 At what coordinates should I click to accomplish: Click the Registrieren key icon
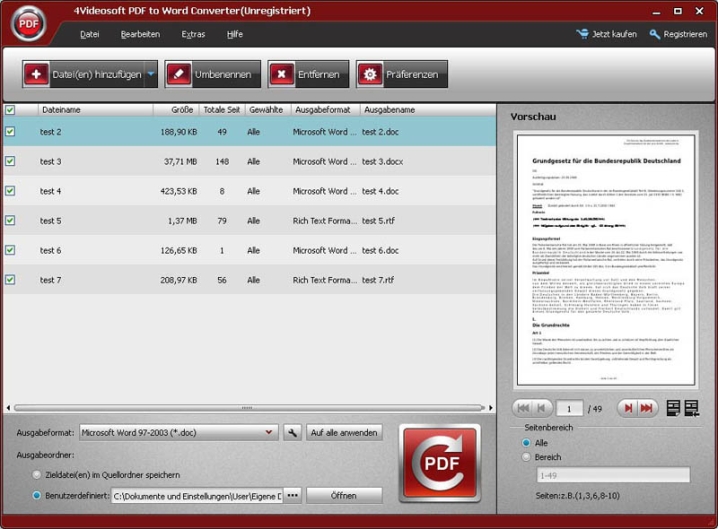click(x=655, y=34)
